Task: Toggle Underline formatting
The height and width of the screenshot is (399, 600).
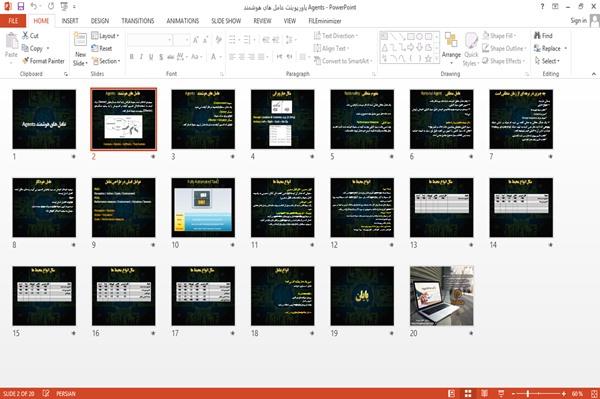Action: click(151, 57)
